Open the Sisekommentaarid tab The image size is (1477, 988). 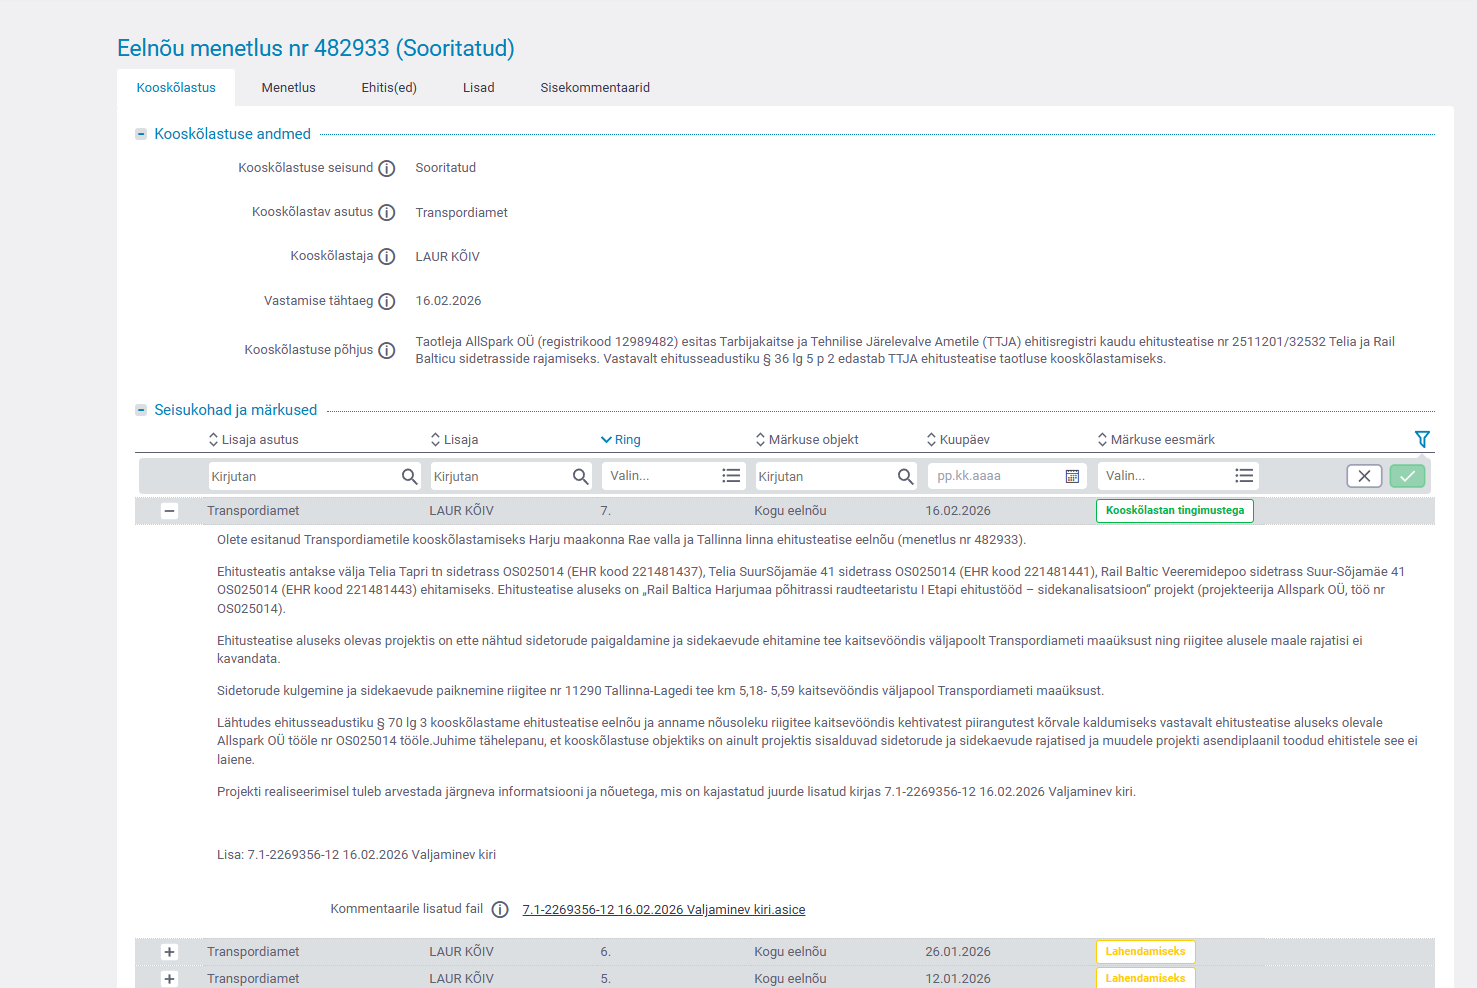tap(595, 88)
